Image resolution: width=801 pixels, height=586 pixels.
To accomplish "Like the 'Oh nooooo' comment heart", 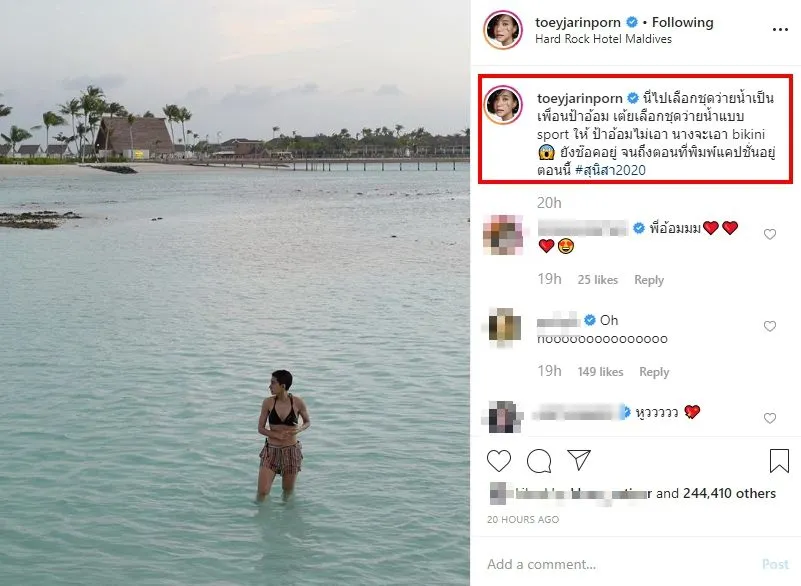I will pos(770,326).
